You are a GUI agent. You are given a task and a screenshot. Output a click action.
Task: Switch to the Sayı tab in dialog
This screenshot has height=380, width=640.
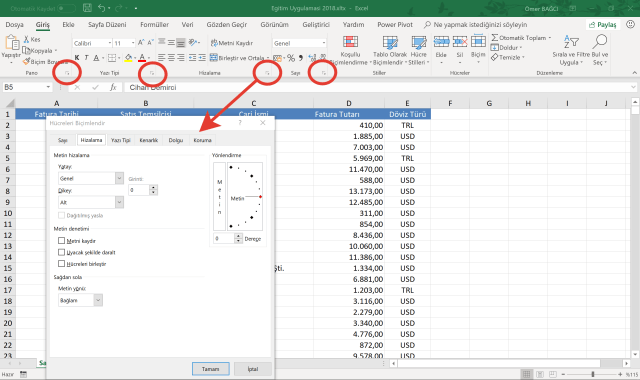[62, 140]
